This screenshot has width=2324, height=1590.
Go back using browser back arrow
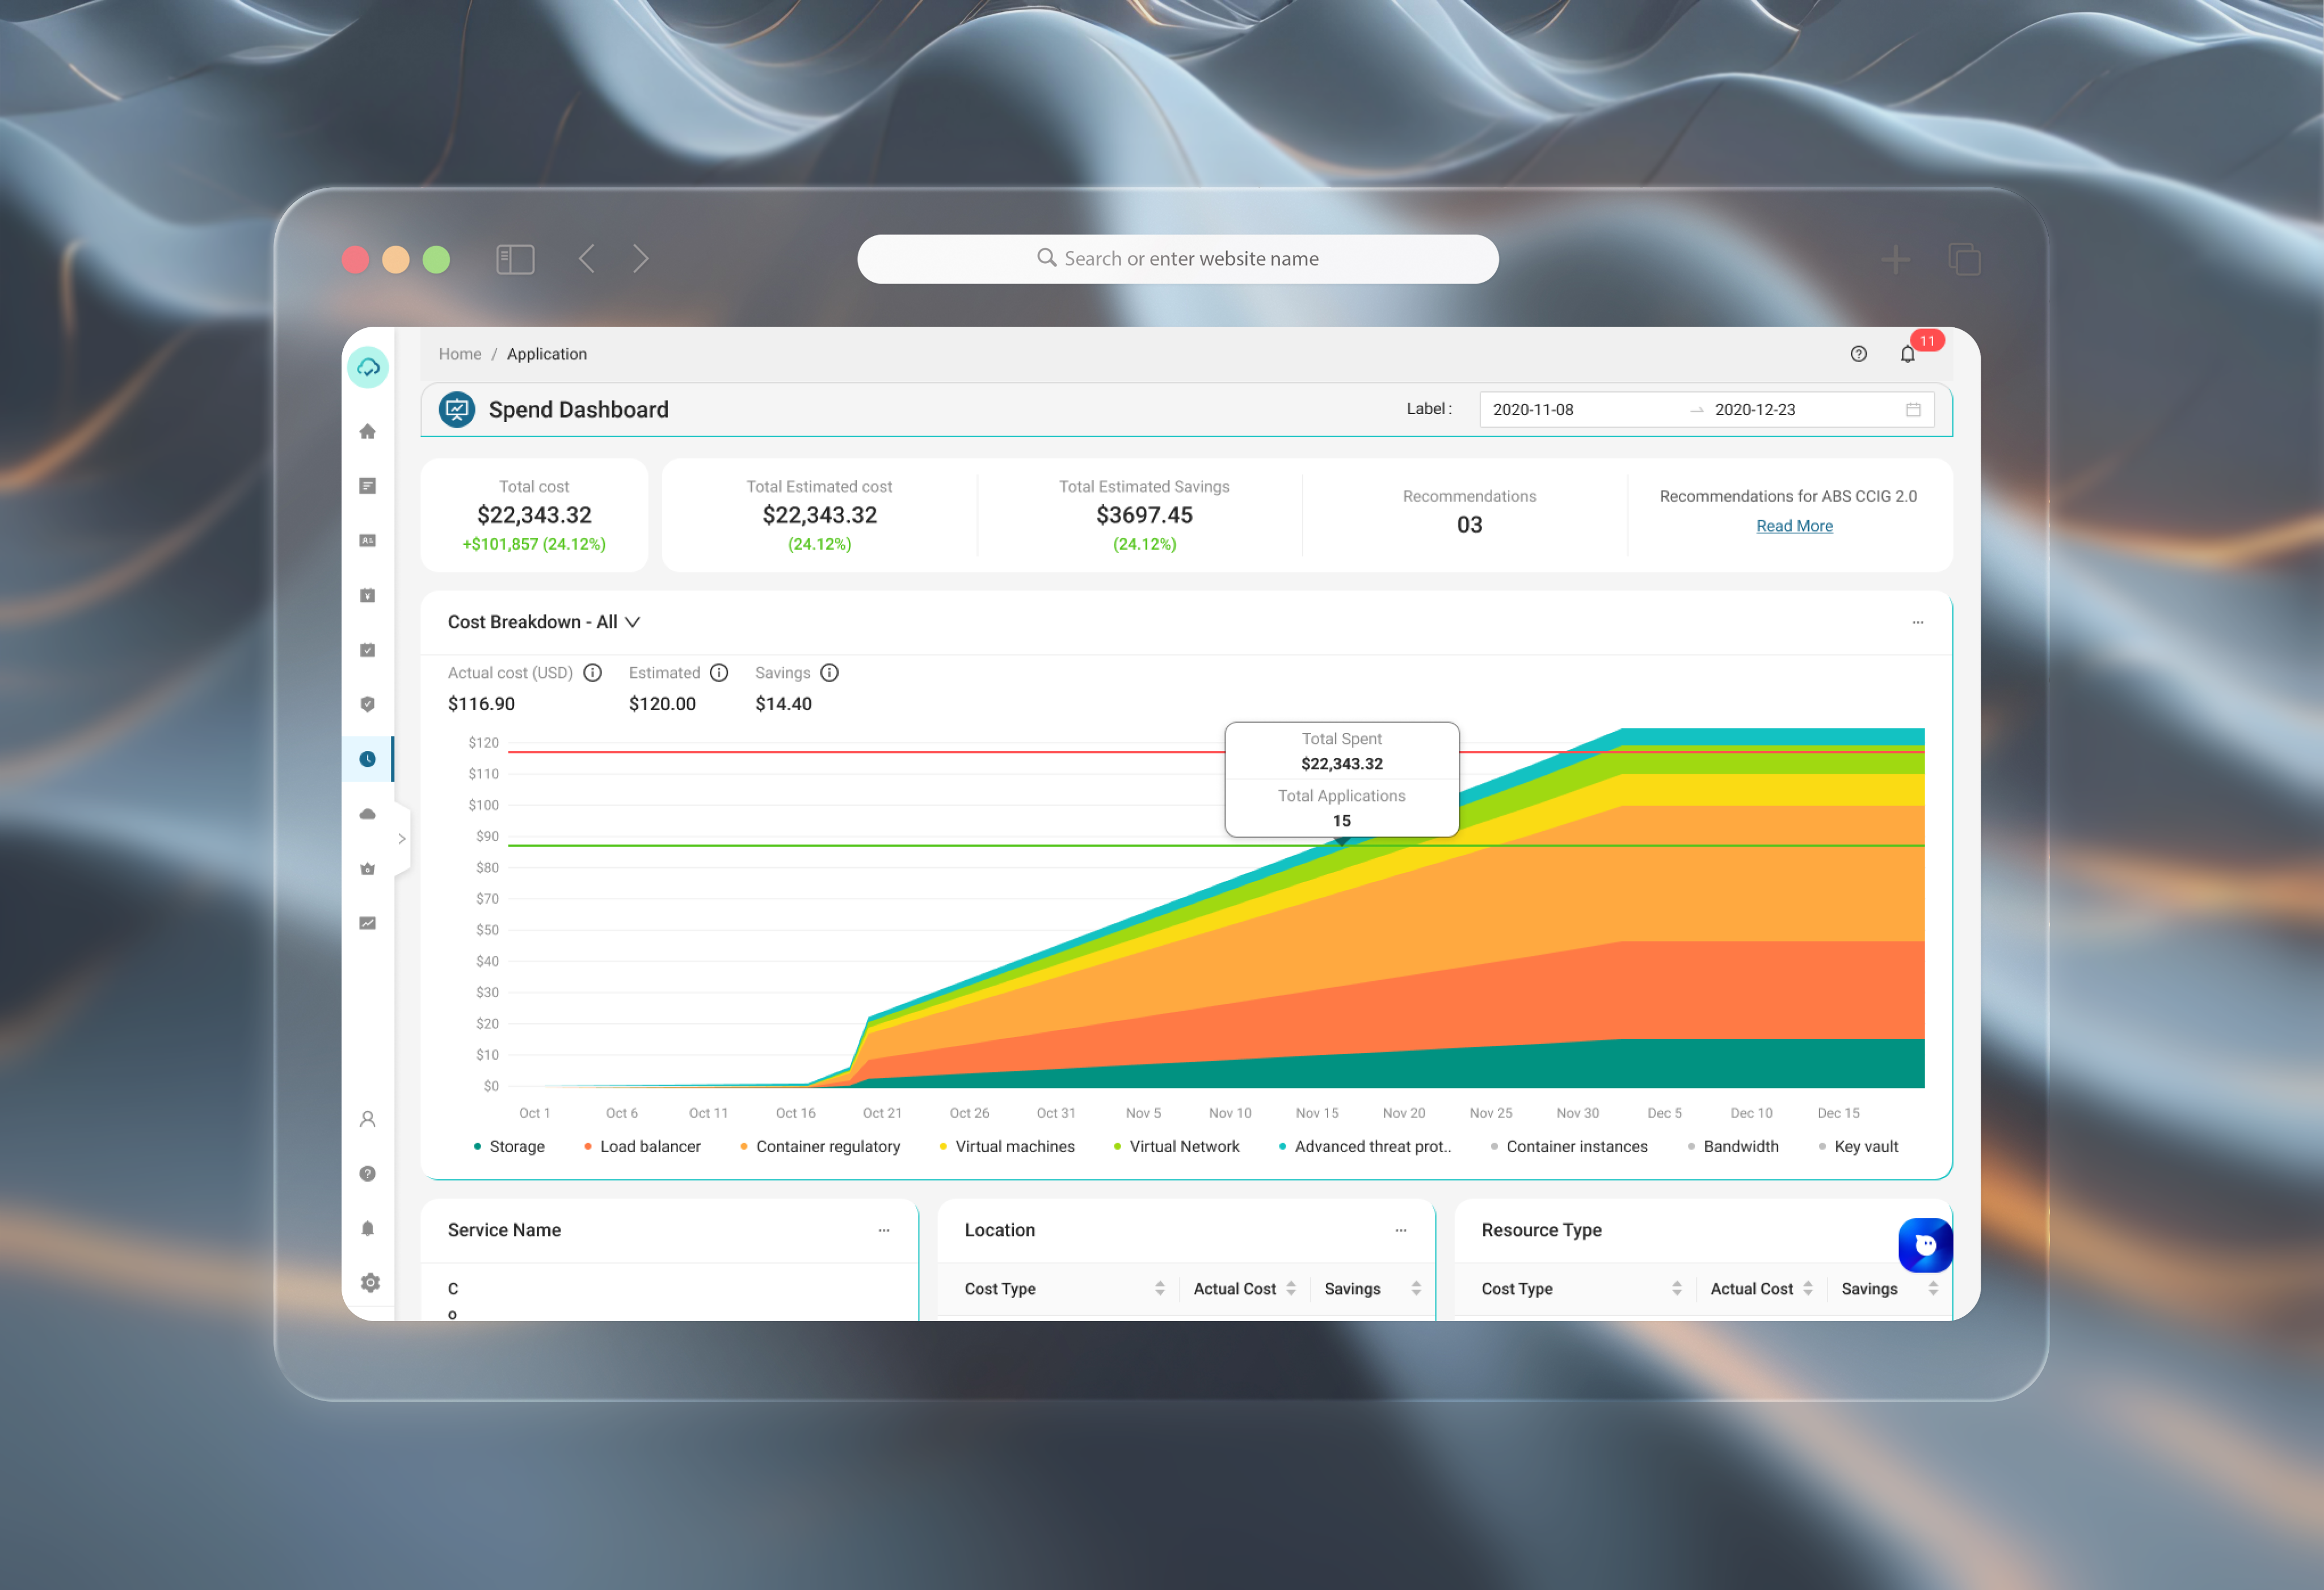[588, 259]
